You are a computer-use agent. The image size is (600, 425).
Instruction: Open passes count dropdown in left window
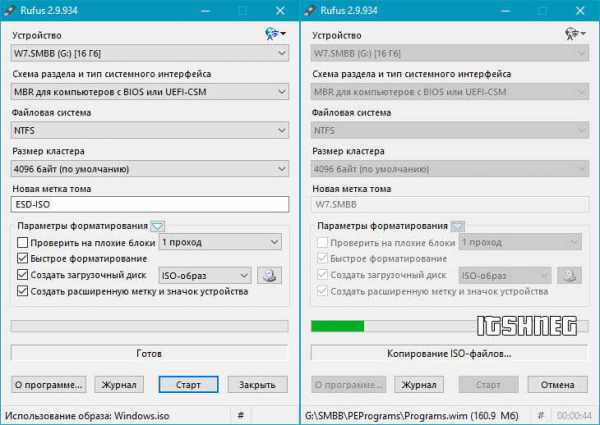point(220,242)
